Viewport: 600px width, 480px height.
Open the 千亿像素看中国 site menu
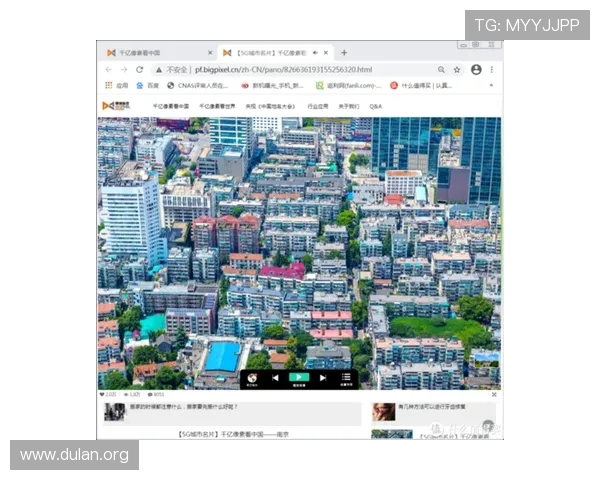tap(171, 106)
